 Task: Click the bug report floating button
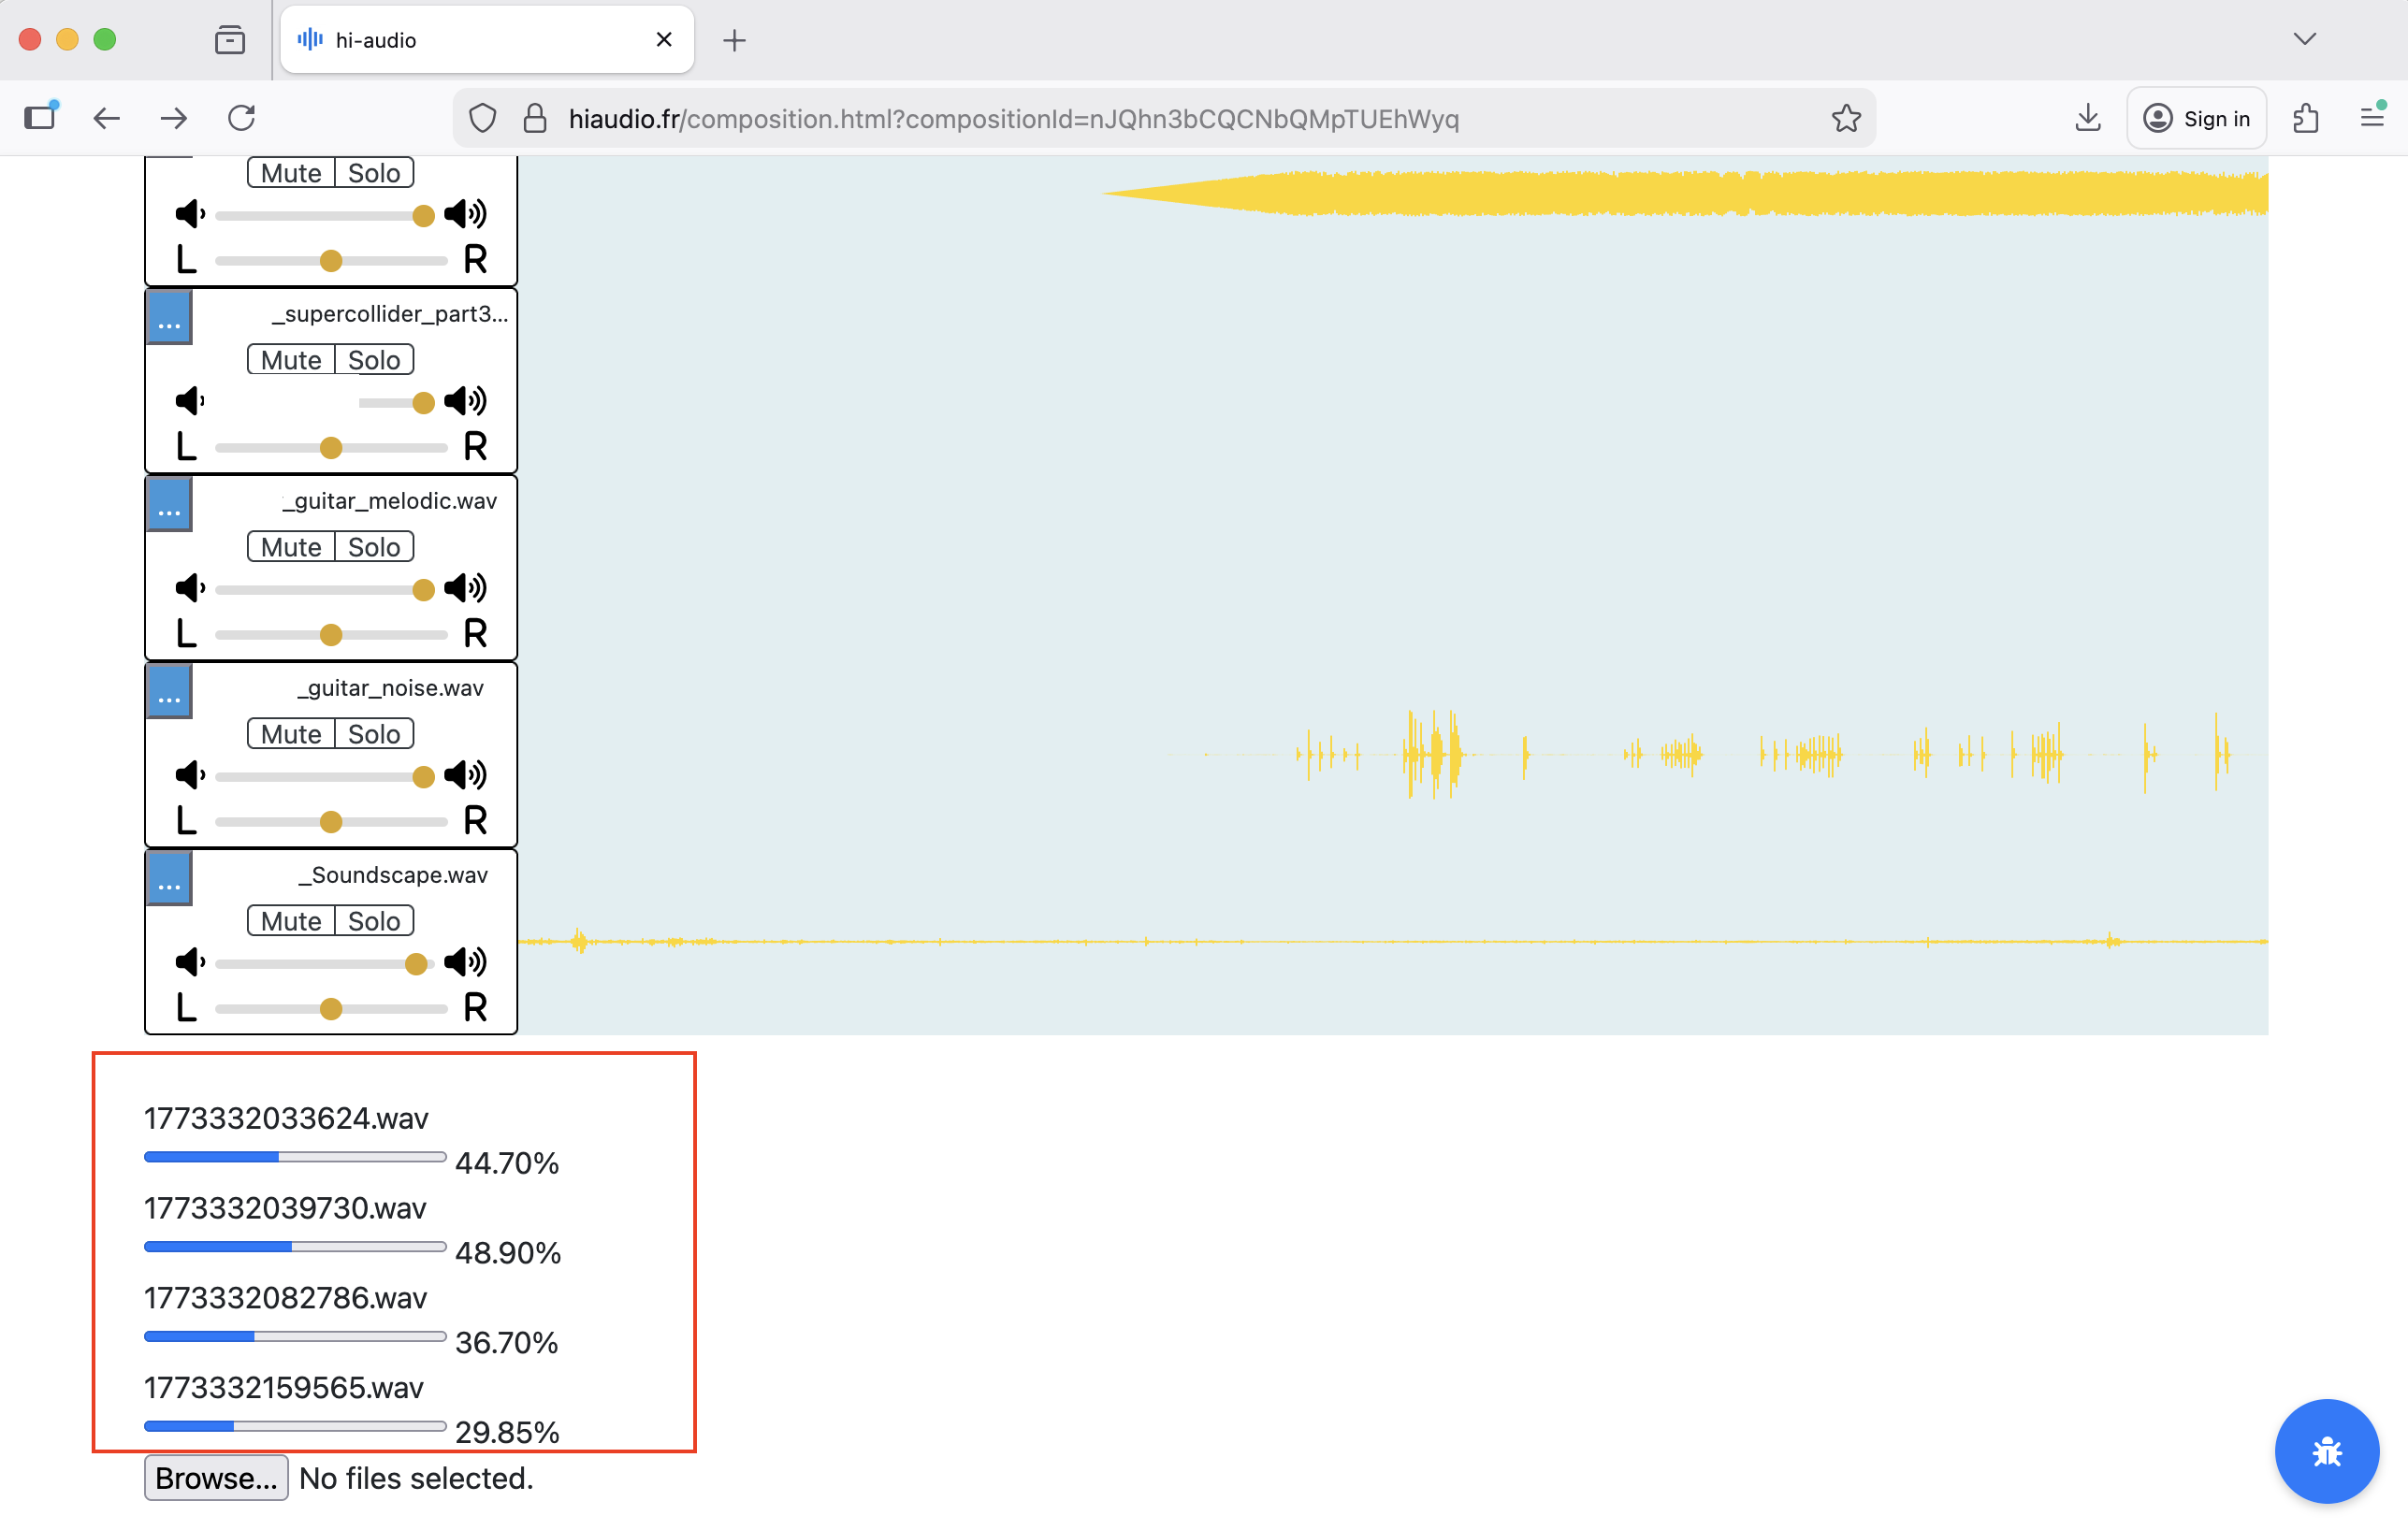[x=2326, y=1451]
